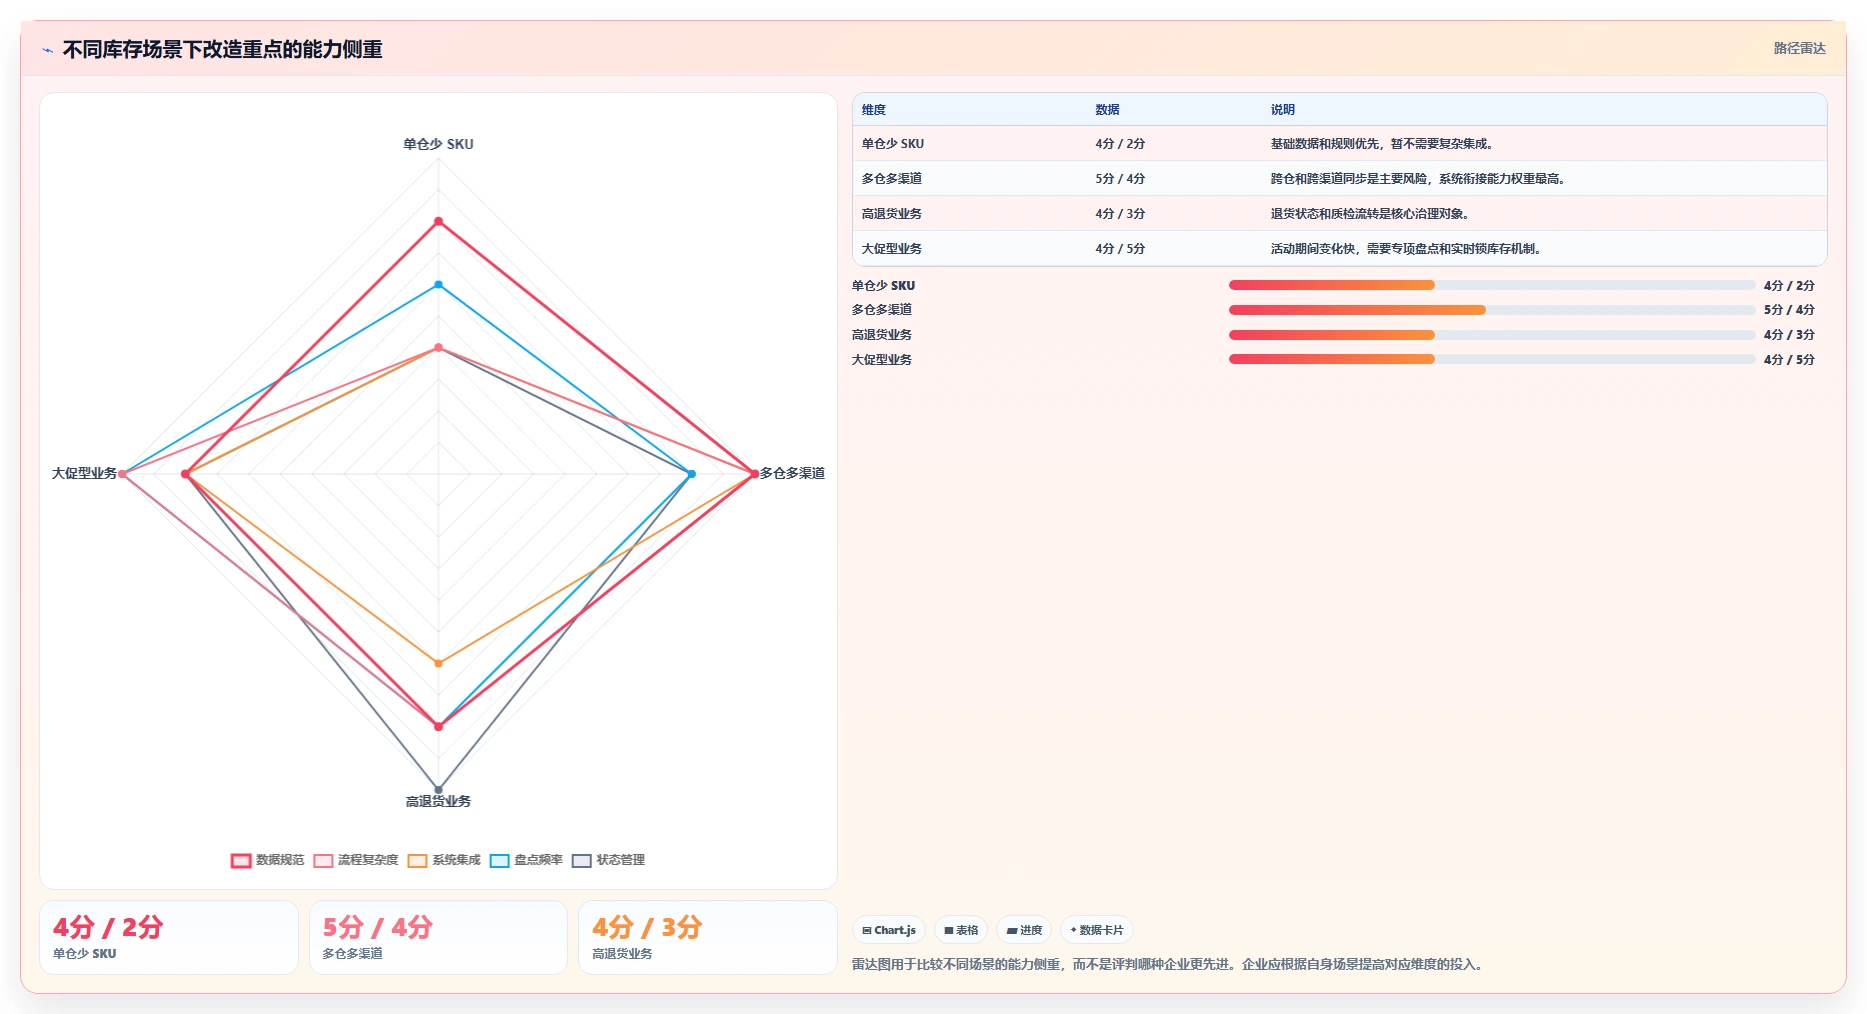Click progress label 大促型业务 left of bar
Viewport: 1867px width, 1014px height.
882,360
